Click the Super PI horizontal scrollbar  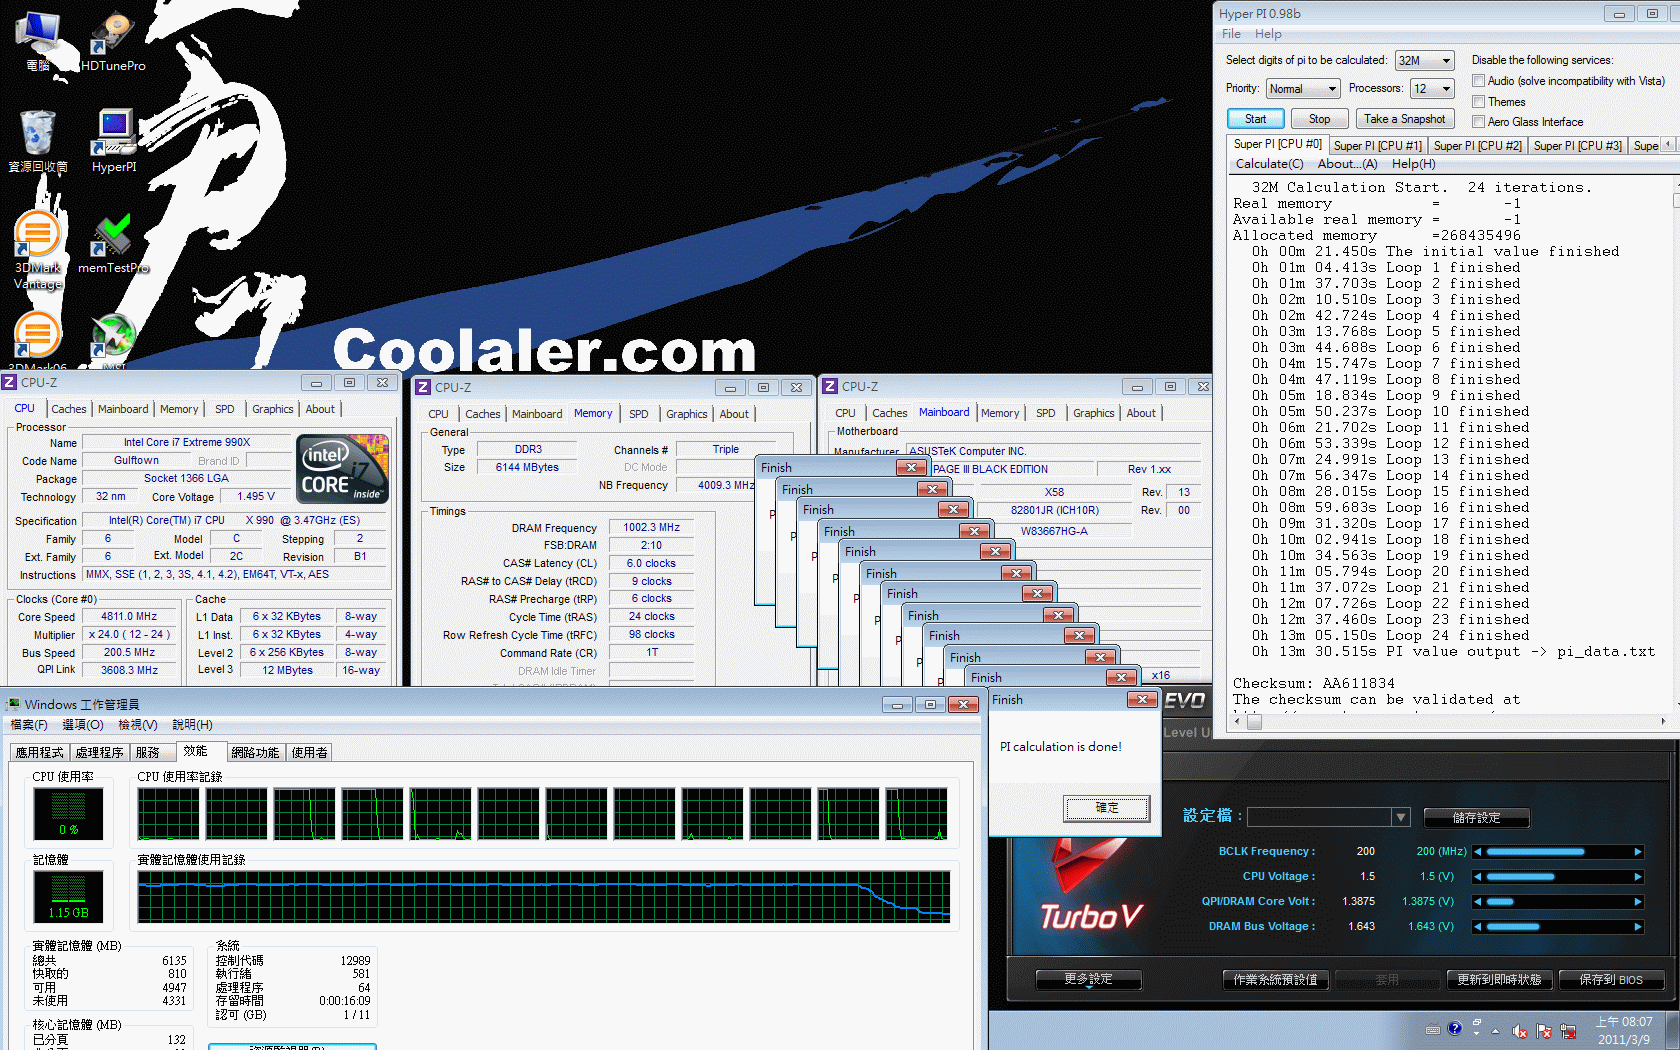[1450, 721]
